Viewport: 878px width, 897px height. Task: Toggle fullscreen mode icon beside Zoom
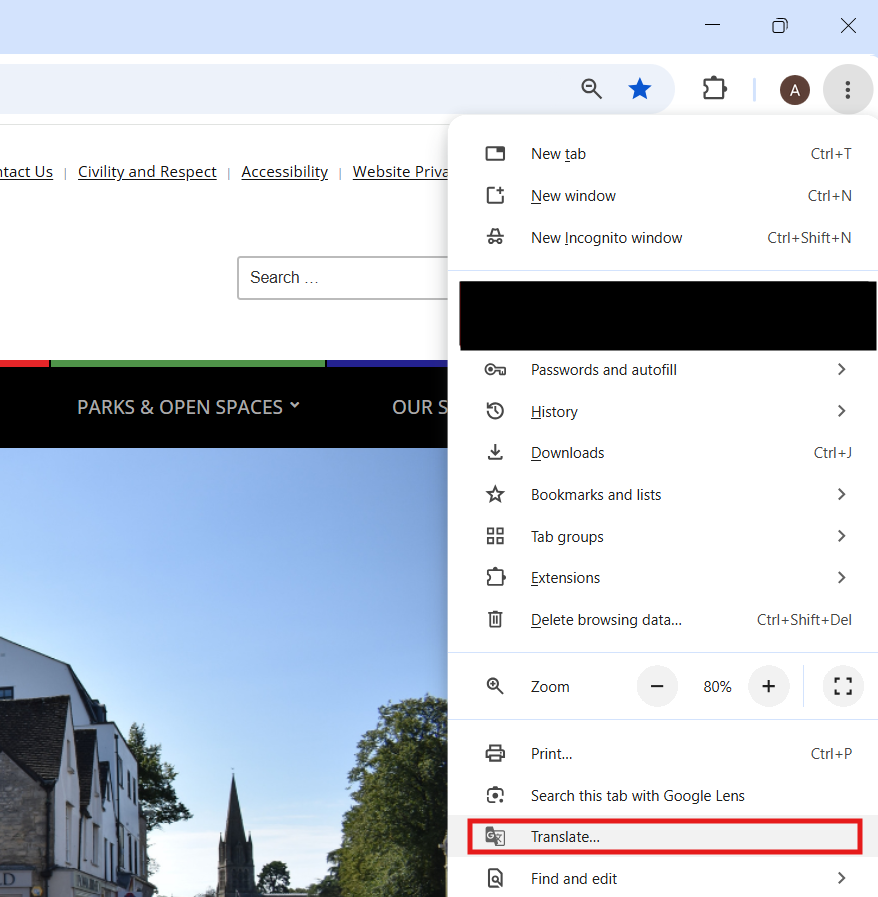843,686
